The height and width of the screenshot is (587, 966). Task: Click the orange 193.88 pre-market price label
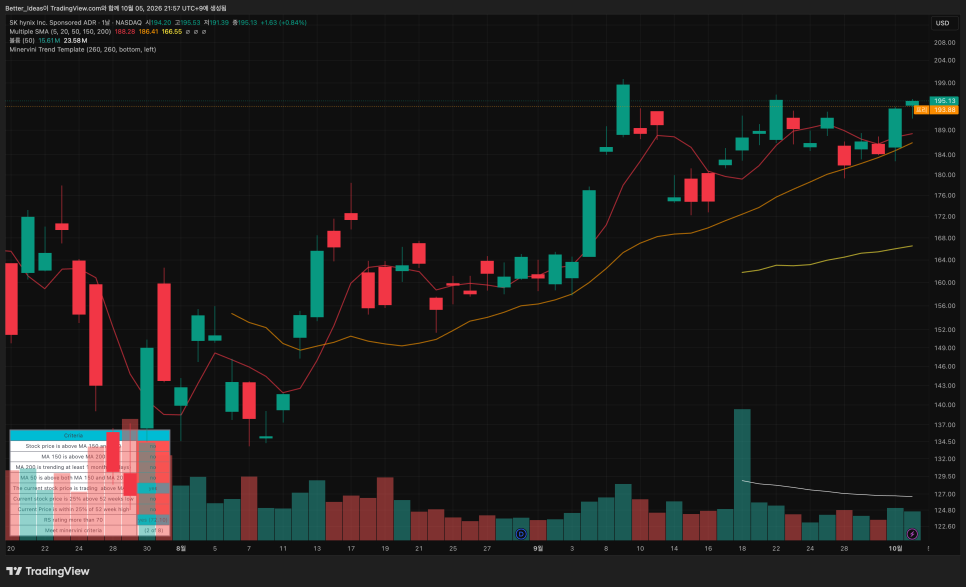pyautogui.click(x=944, y=110)
